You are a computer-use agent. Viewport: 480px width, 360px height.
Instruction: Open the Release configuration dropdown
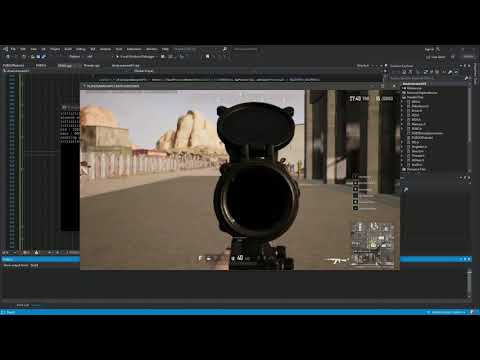75,57
